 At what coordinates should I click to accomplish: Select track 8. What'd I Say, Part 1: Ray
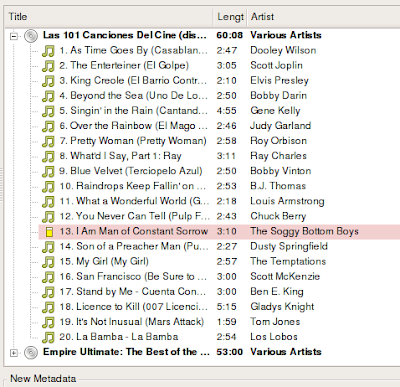120,156
